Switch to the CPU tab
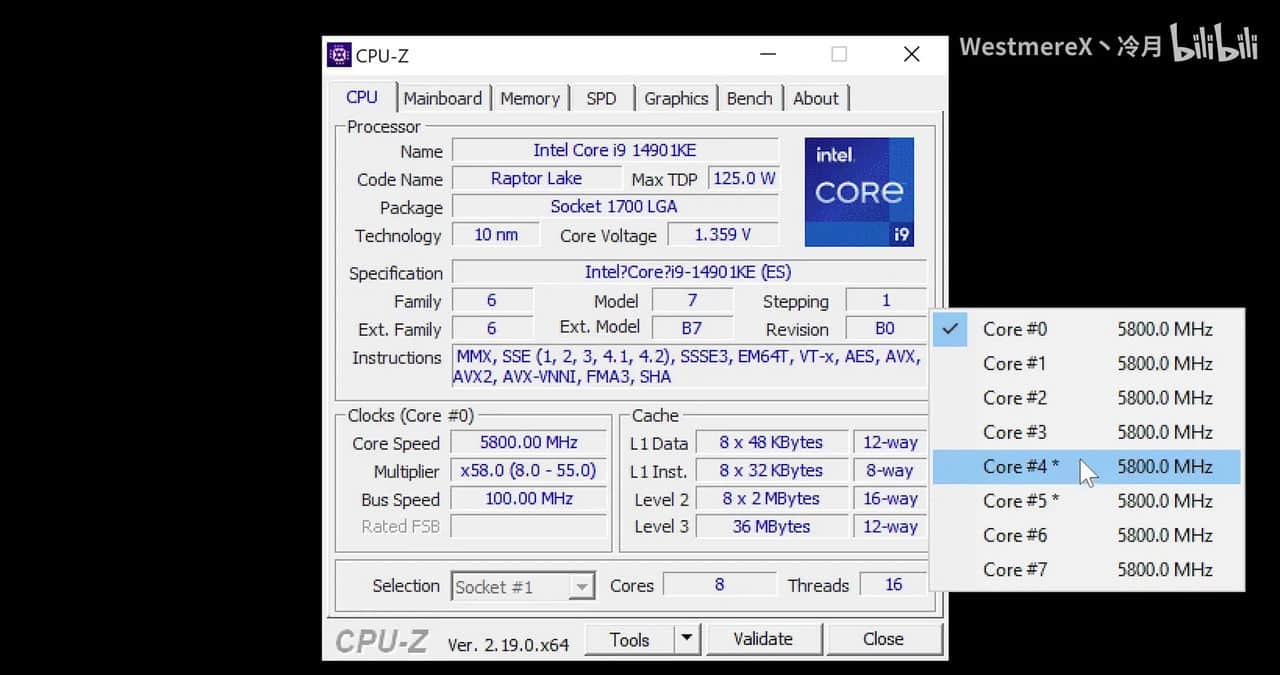 tap(362, 97)
